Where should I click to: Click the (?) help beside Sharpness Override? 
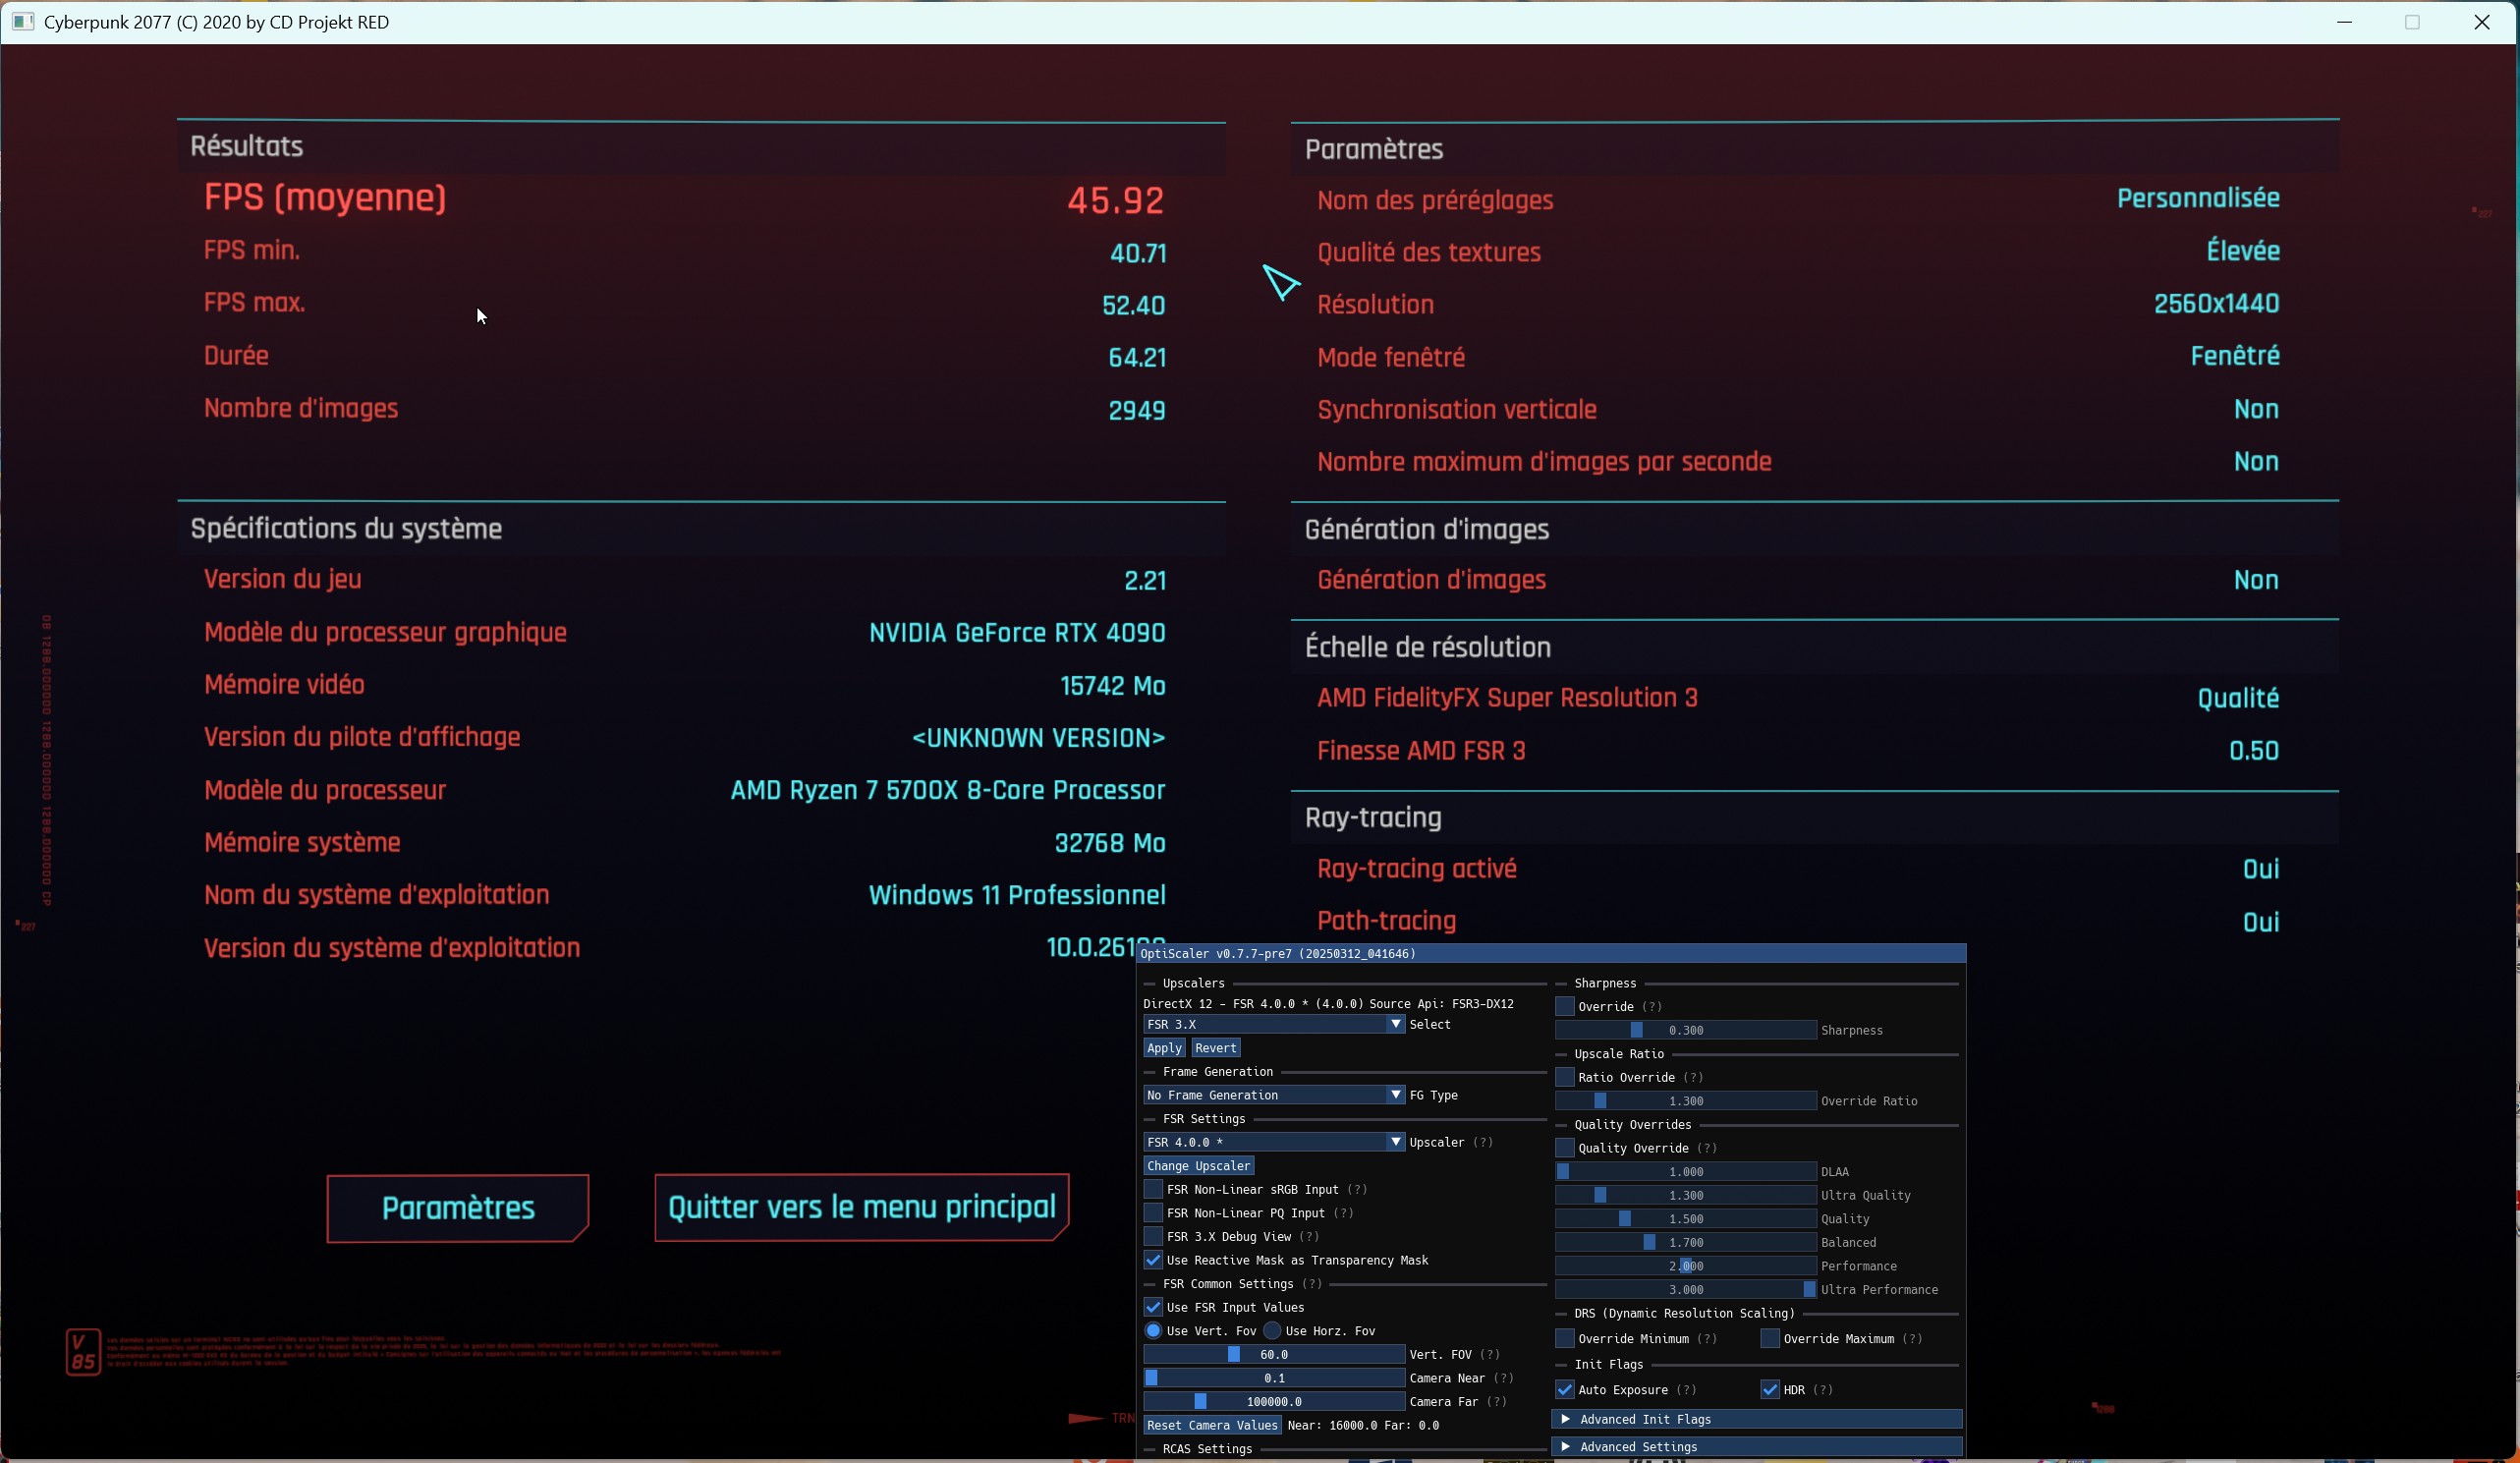(1651, 1006)
